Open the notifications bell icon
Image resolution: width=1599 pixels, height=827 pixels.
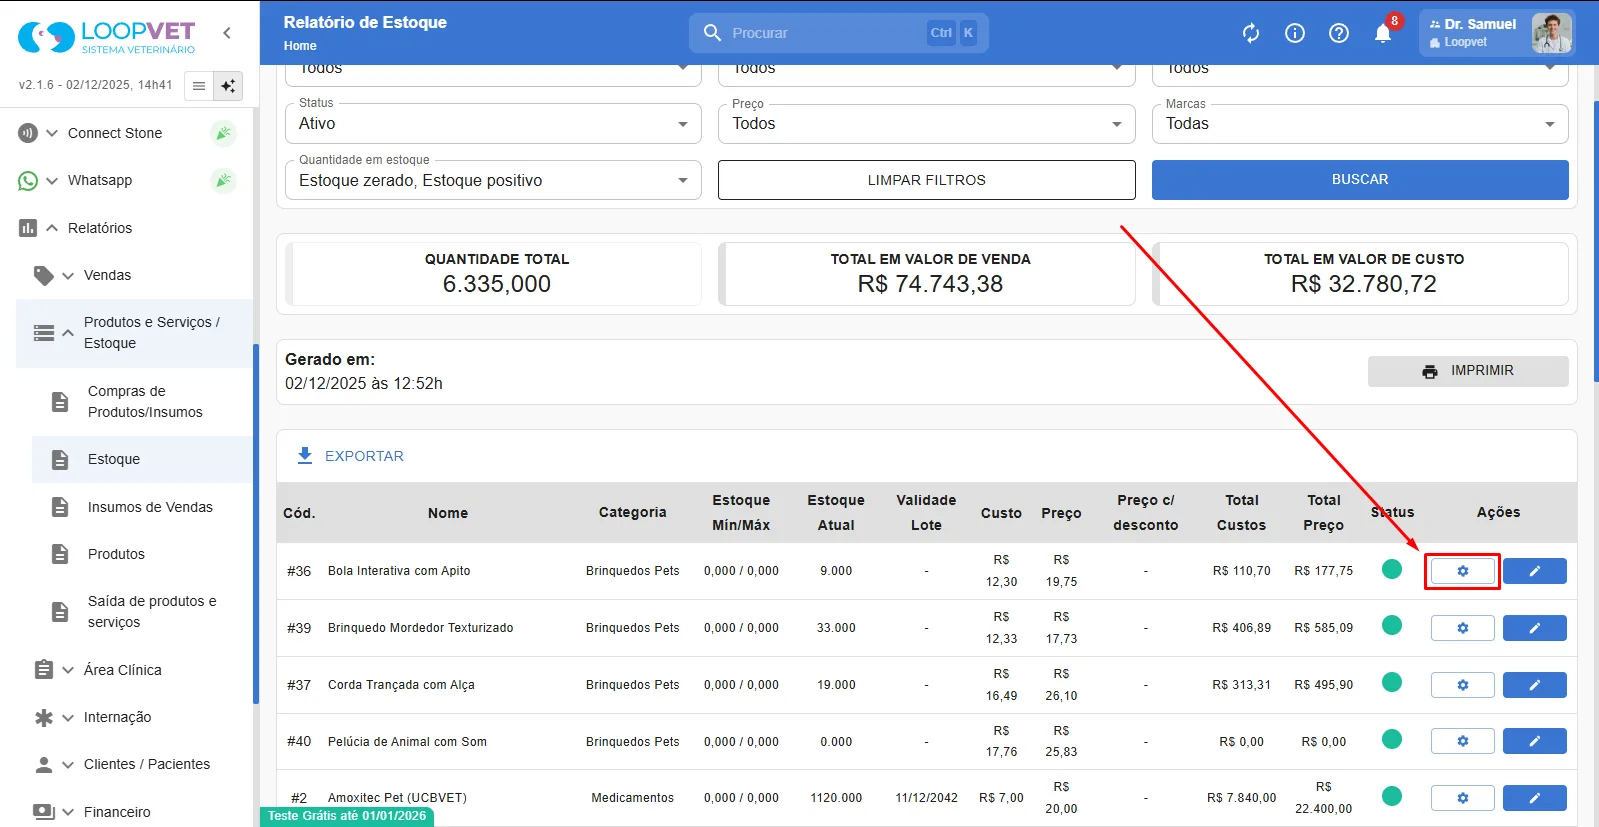(1383, 33)
